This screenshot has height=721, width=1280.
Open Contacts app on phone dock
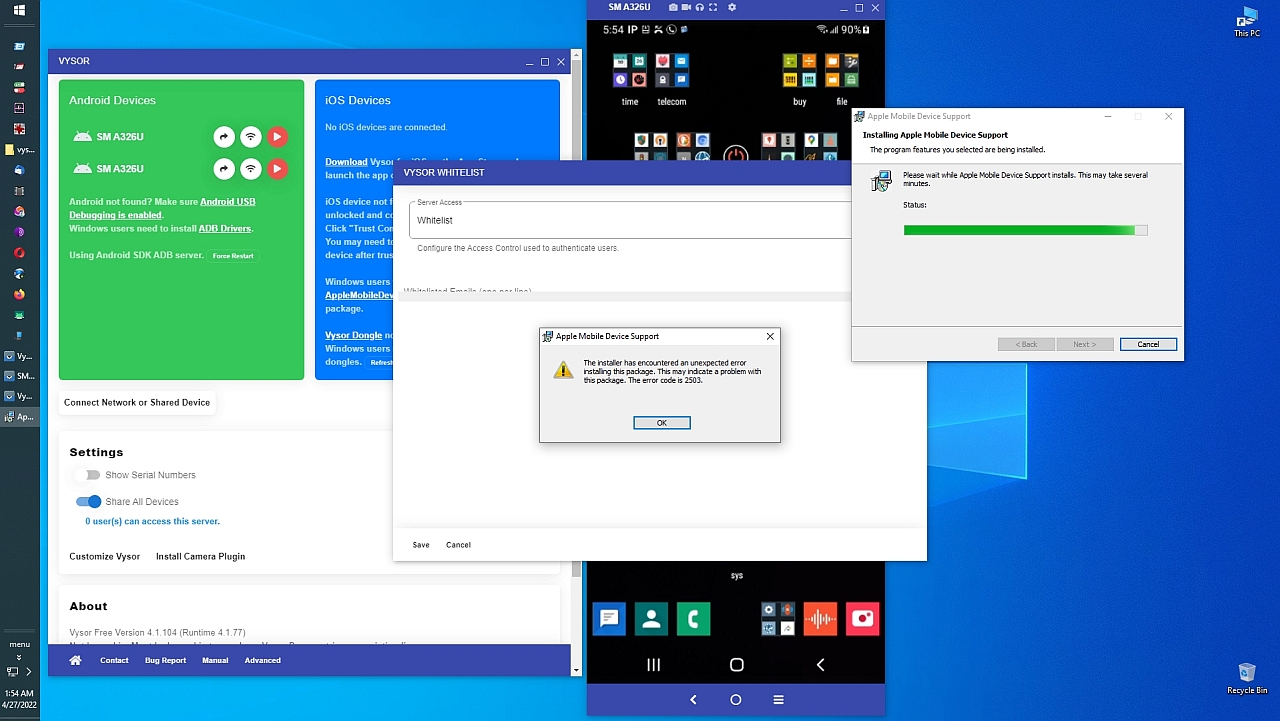coord(651,619)
